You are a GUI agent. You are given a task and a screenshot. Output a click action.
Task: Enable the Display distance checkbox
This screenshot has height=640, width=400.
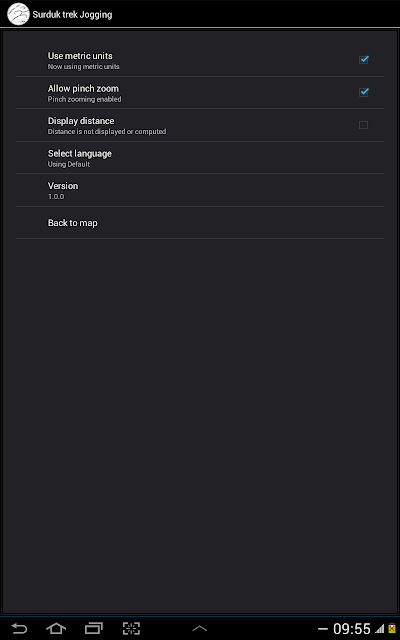pyautogui.click(x=363, y=125)
